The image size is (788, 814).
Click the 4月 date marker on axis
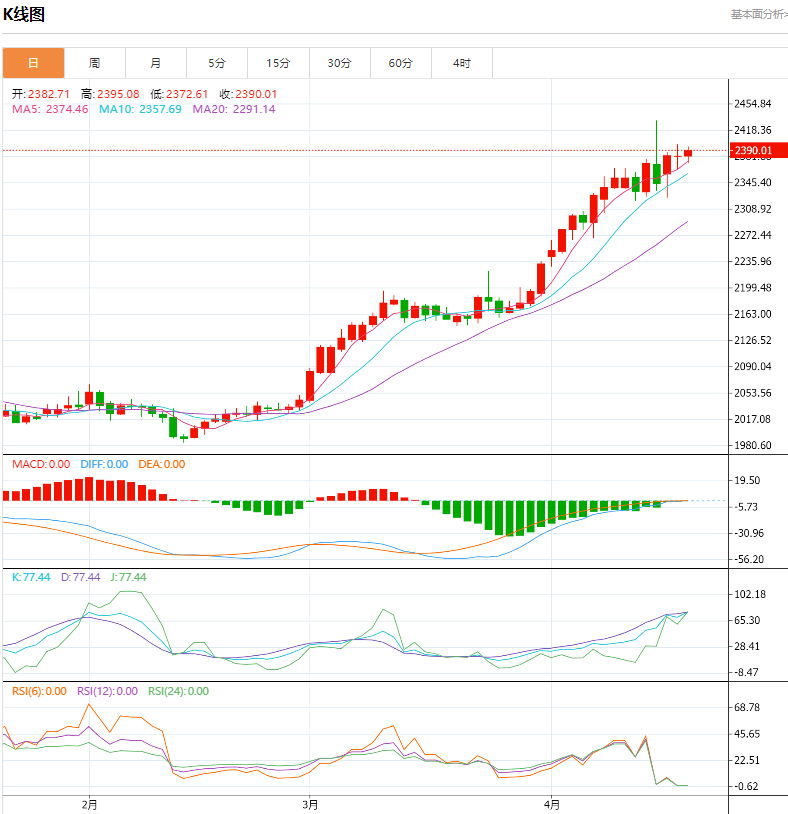tap(552, 803)
